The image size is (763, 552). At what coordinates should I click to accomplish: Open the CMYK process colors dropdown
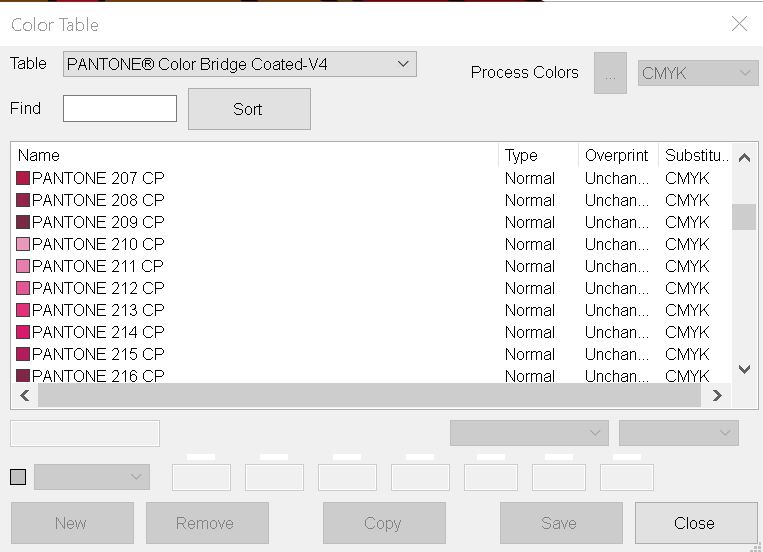[x=698, y=73]
